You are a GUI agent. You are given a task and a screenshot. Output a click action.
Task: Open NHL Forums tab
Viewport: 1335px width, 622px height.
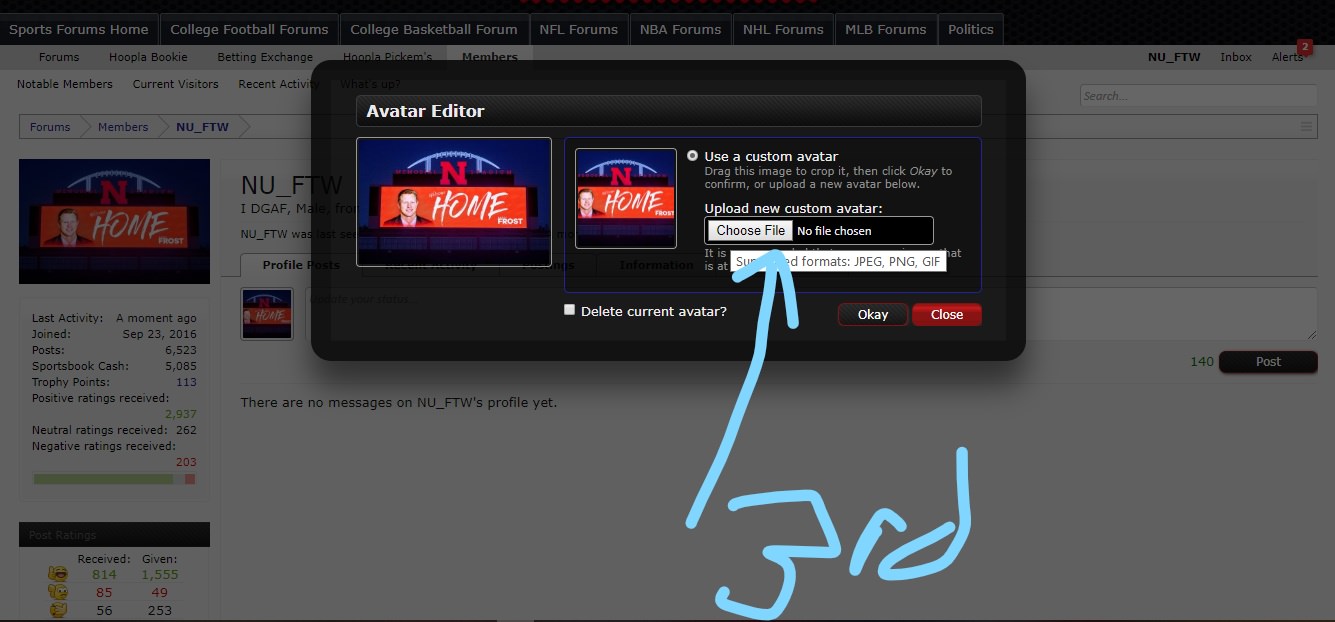click(783, 29)
